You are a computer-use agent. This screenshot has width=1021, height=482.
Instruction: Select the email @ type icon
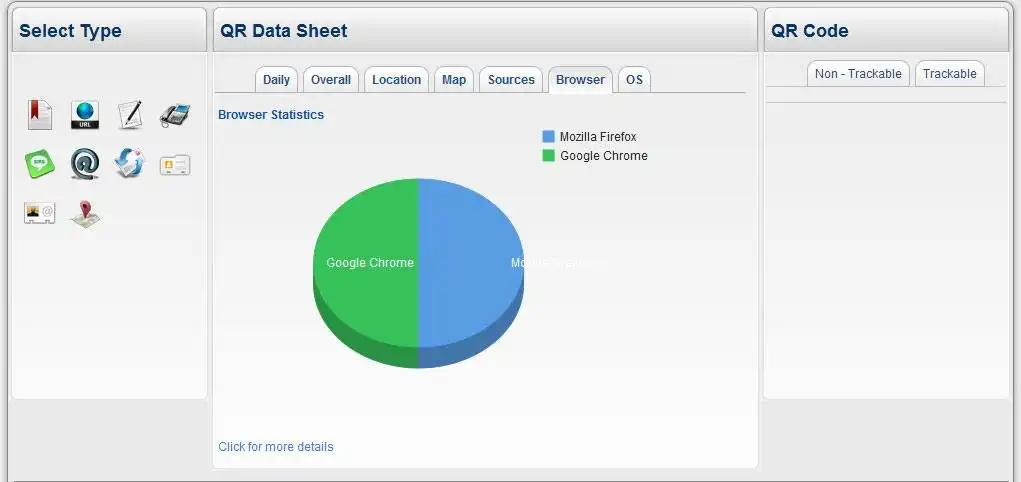tap(85, 164)
